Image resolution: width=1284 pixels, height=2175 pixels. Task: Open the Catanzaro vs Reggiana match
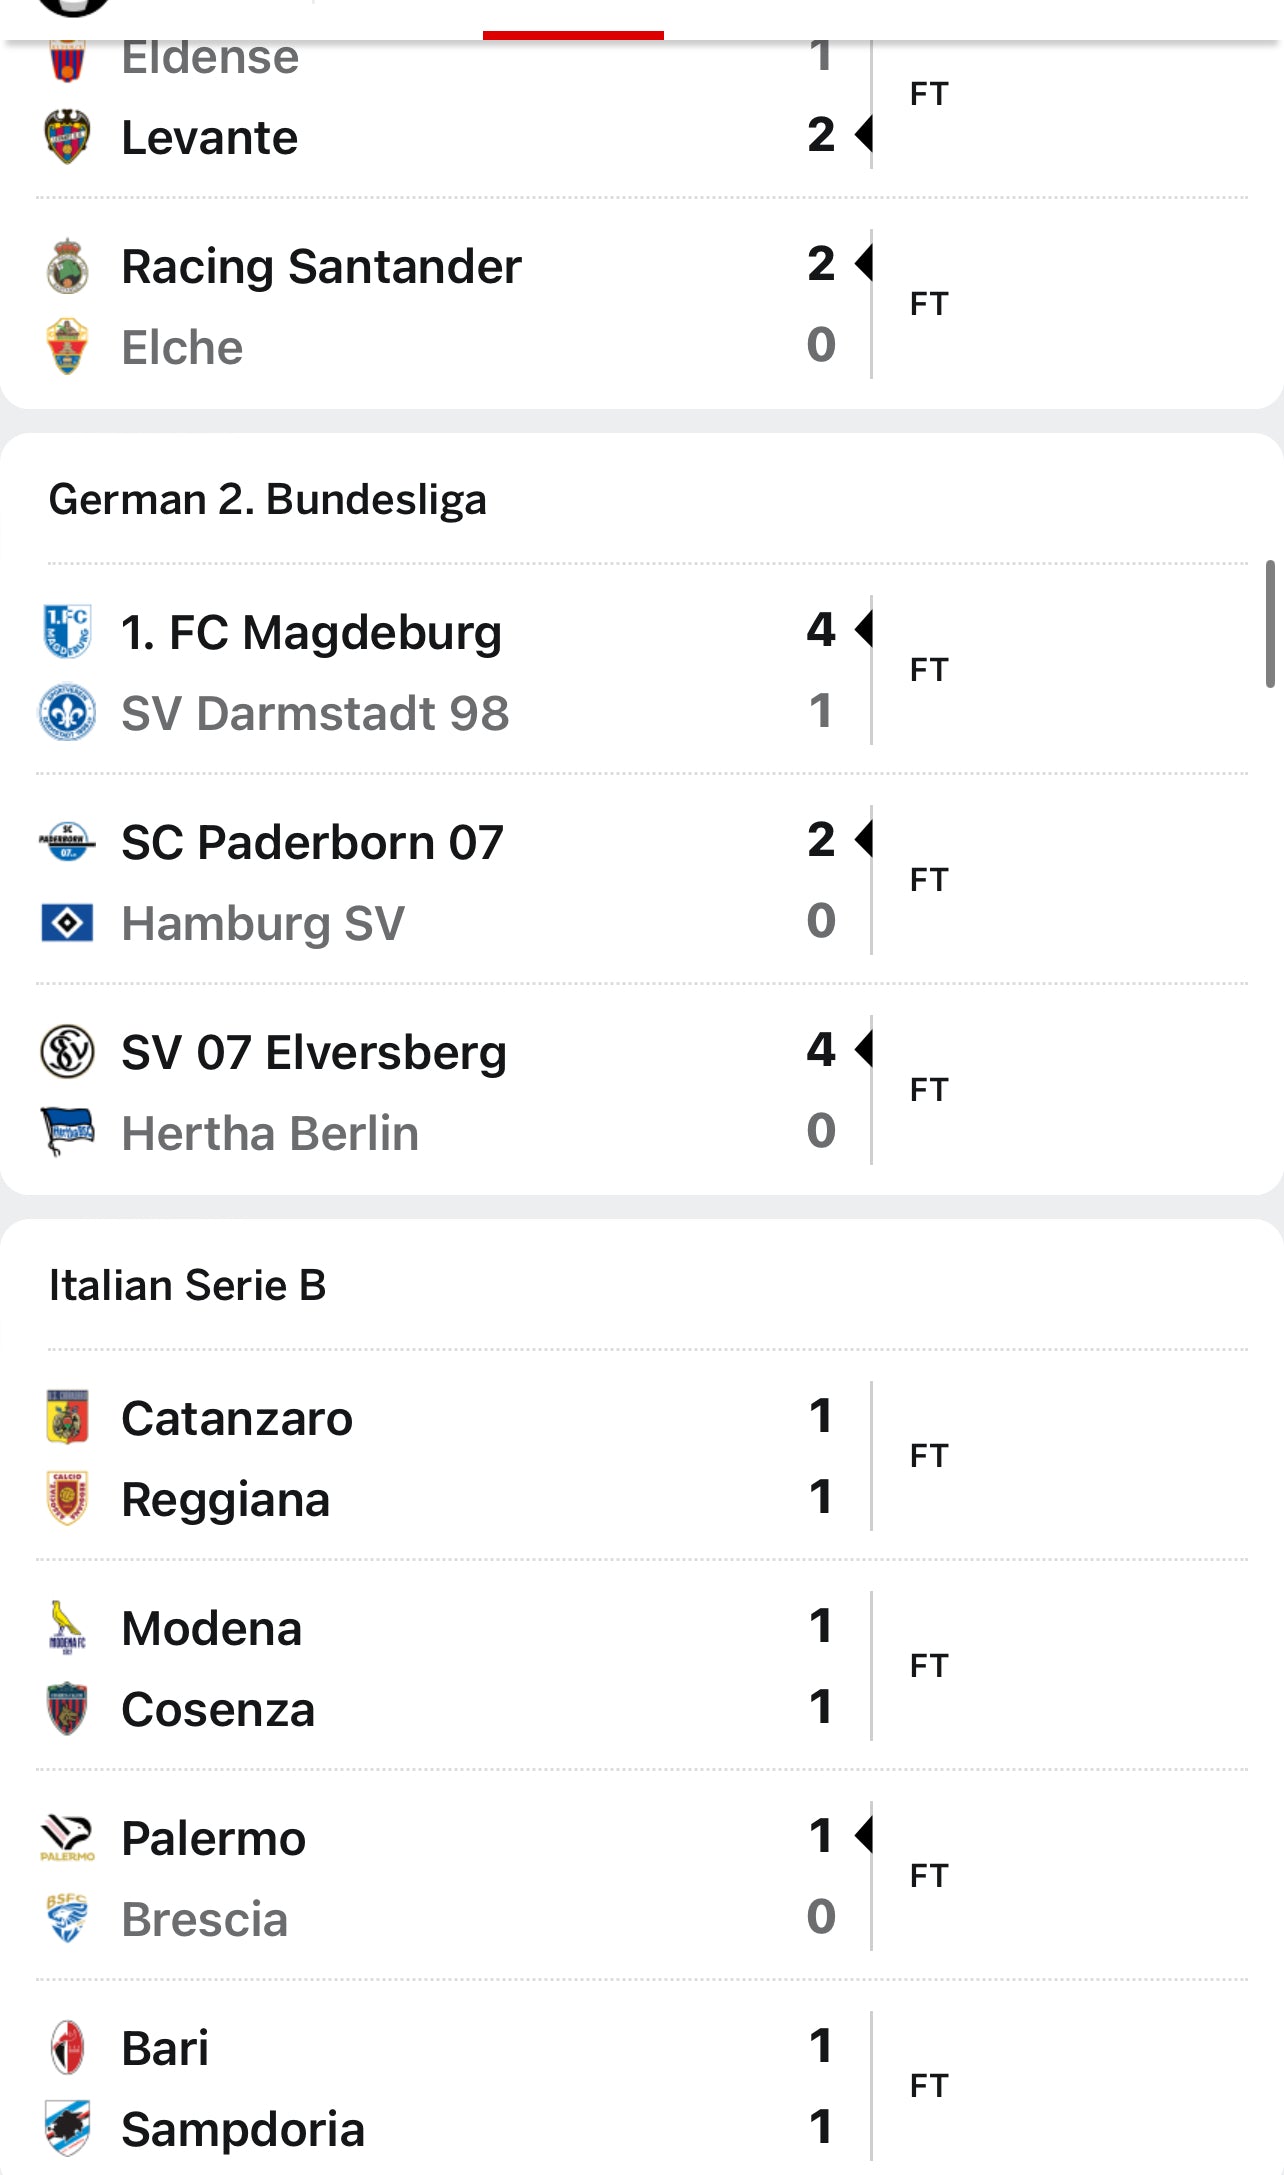(642, 1456)
